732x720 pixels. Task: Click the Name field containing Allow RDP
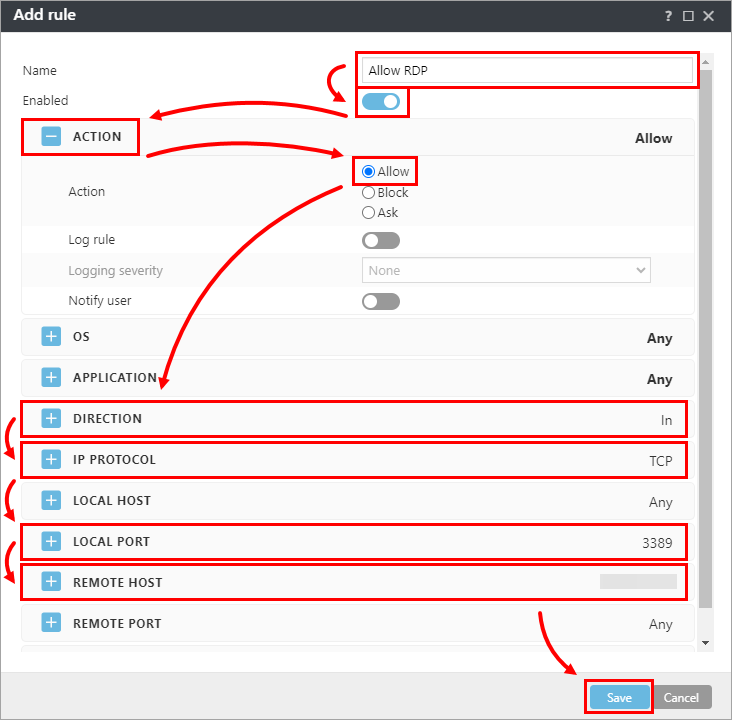click(x=527, y=71)
